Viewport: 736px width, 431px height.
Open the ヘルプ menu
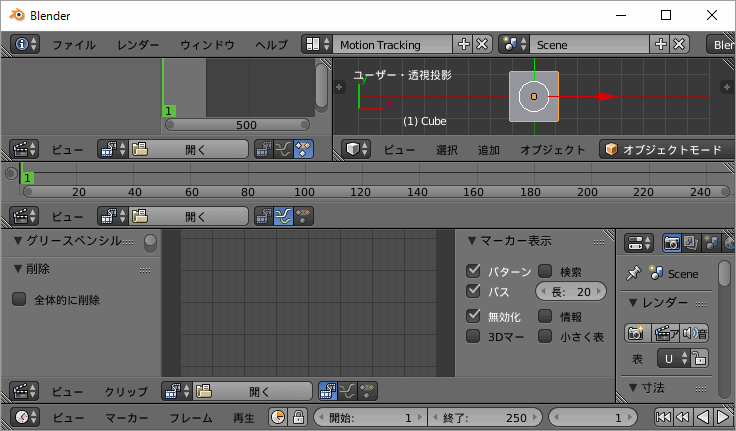click(271, 45)
